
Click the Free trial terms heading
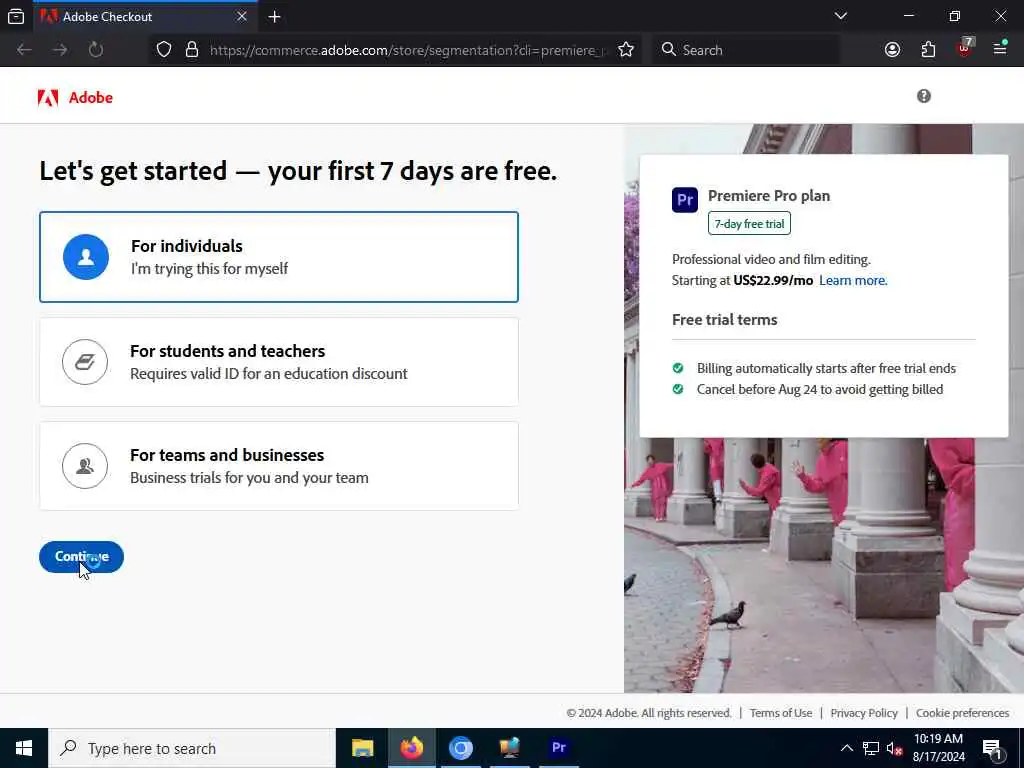pyautogui.click(x=724, y=320)
